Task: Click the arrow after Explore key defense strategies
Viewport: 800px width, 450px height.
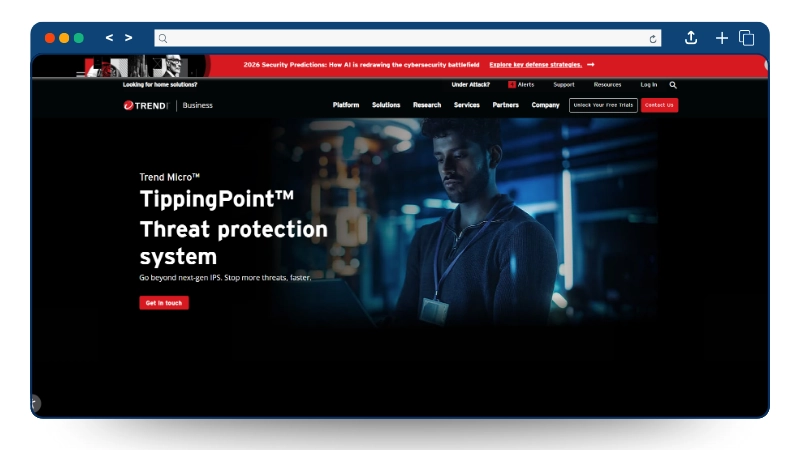Action: (591, 65)
